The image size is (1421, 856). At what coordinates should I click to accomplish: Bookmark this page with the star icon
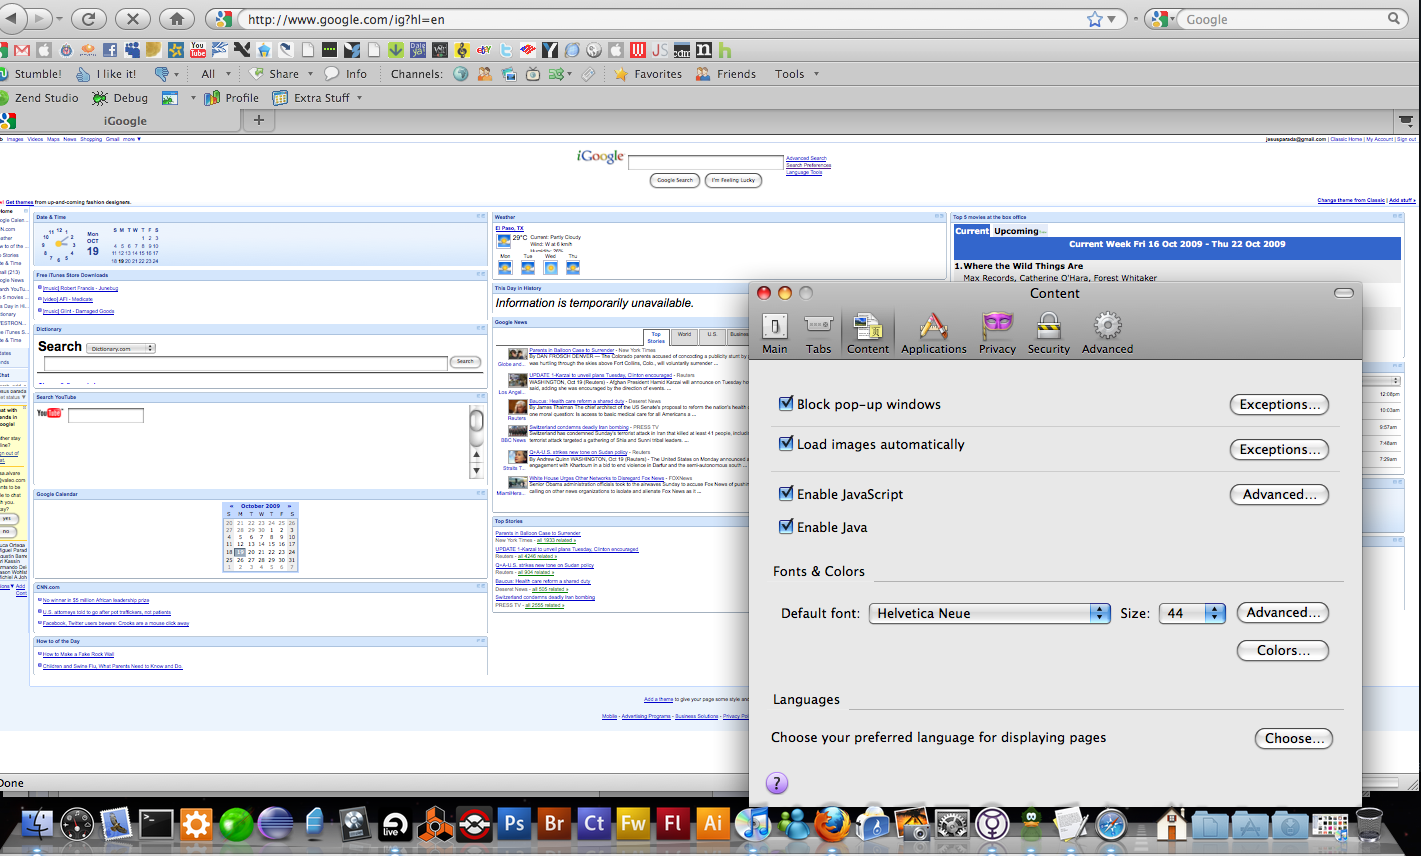coord(1095,19)
